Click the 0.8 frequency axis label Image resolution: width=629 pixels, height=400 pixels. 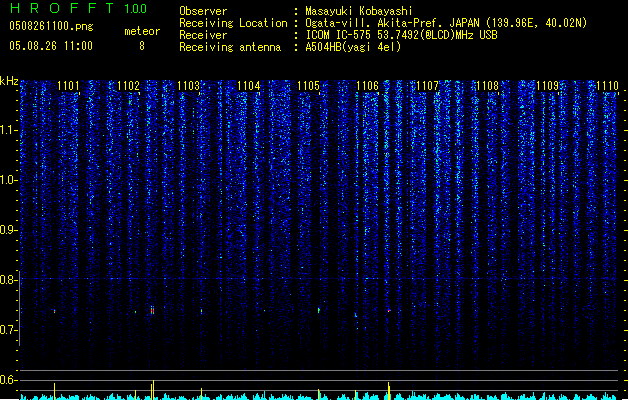pos(8,280)
